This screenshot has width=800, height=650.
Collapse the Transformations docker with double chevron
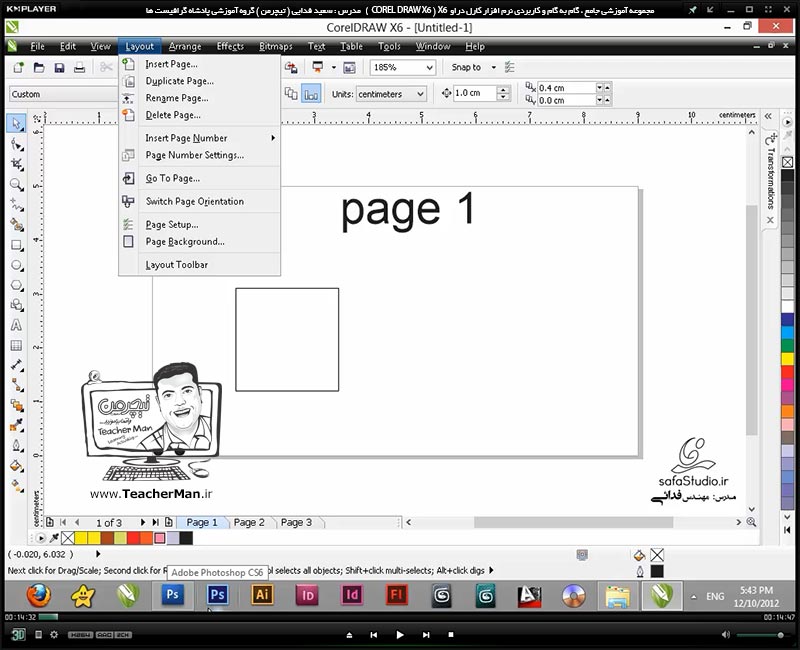[x=768, y=116]
